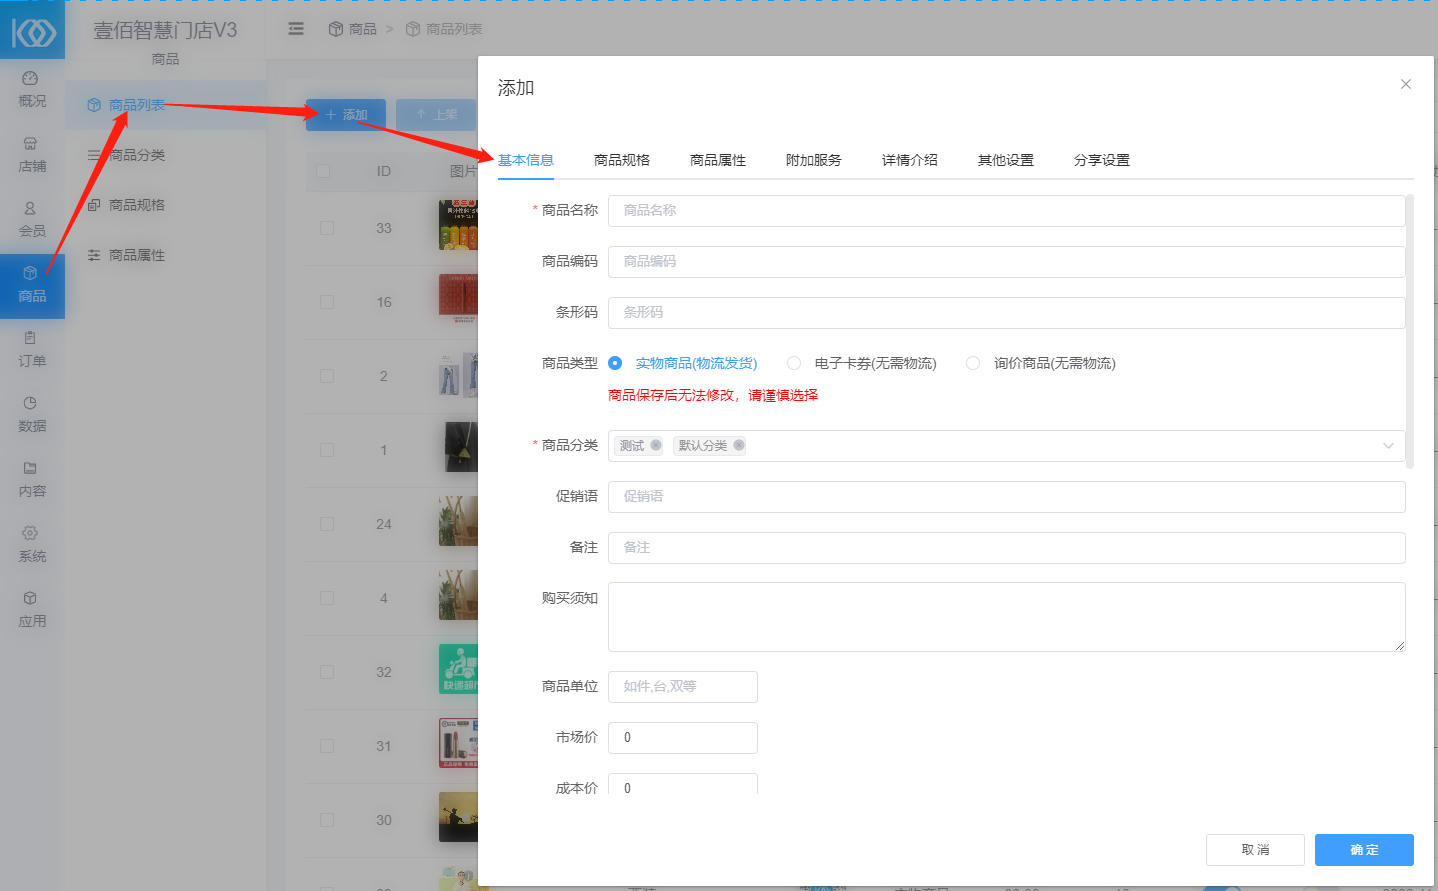Click the app logo icon
The height and width of the screenshot is (891, 1438).
point(32,31)
